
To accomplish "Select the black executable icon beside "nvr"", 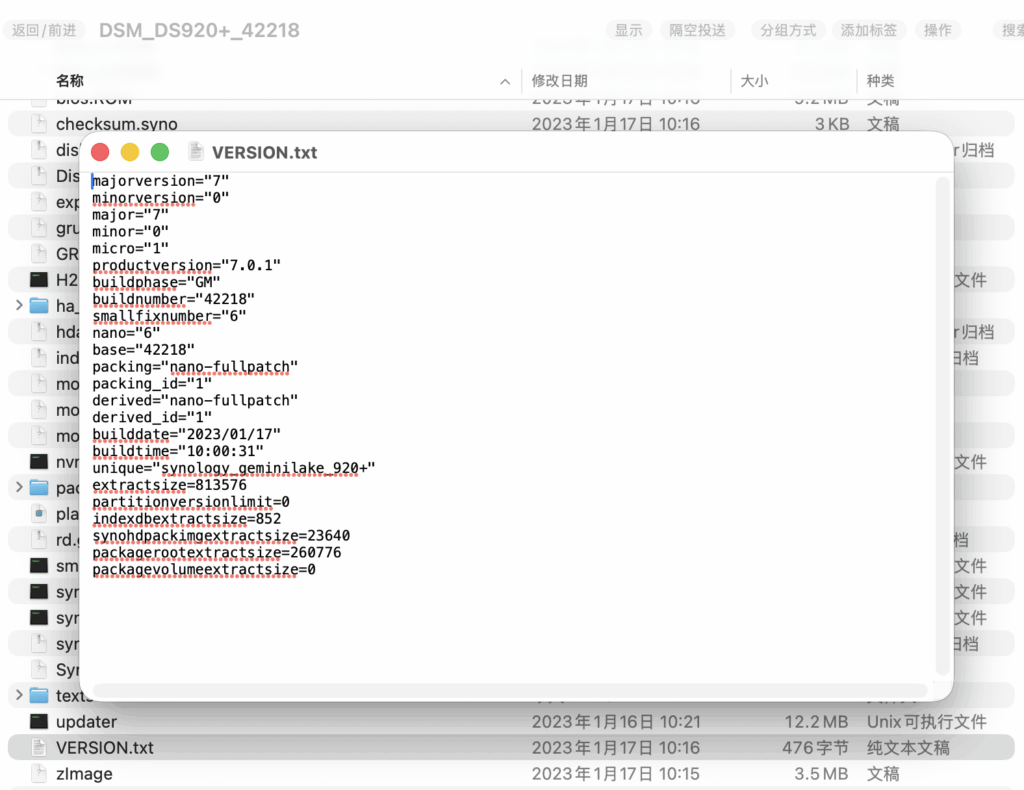I will [39, 461].
